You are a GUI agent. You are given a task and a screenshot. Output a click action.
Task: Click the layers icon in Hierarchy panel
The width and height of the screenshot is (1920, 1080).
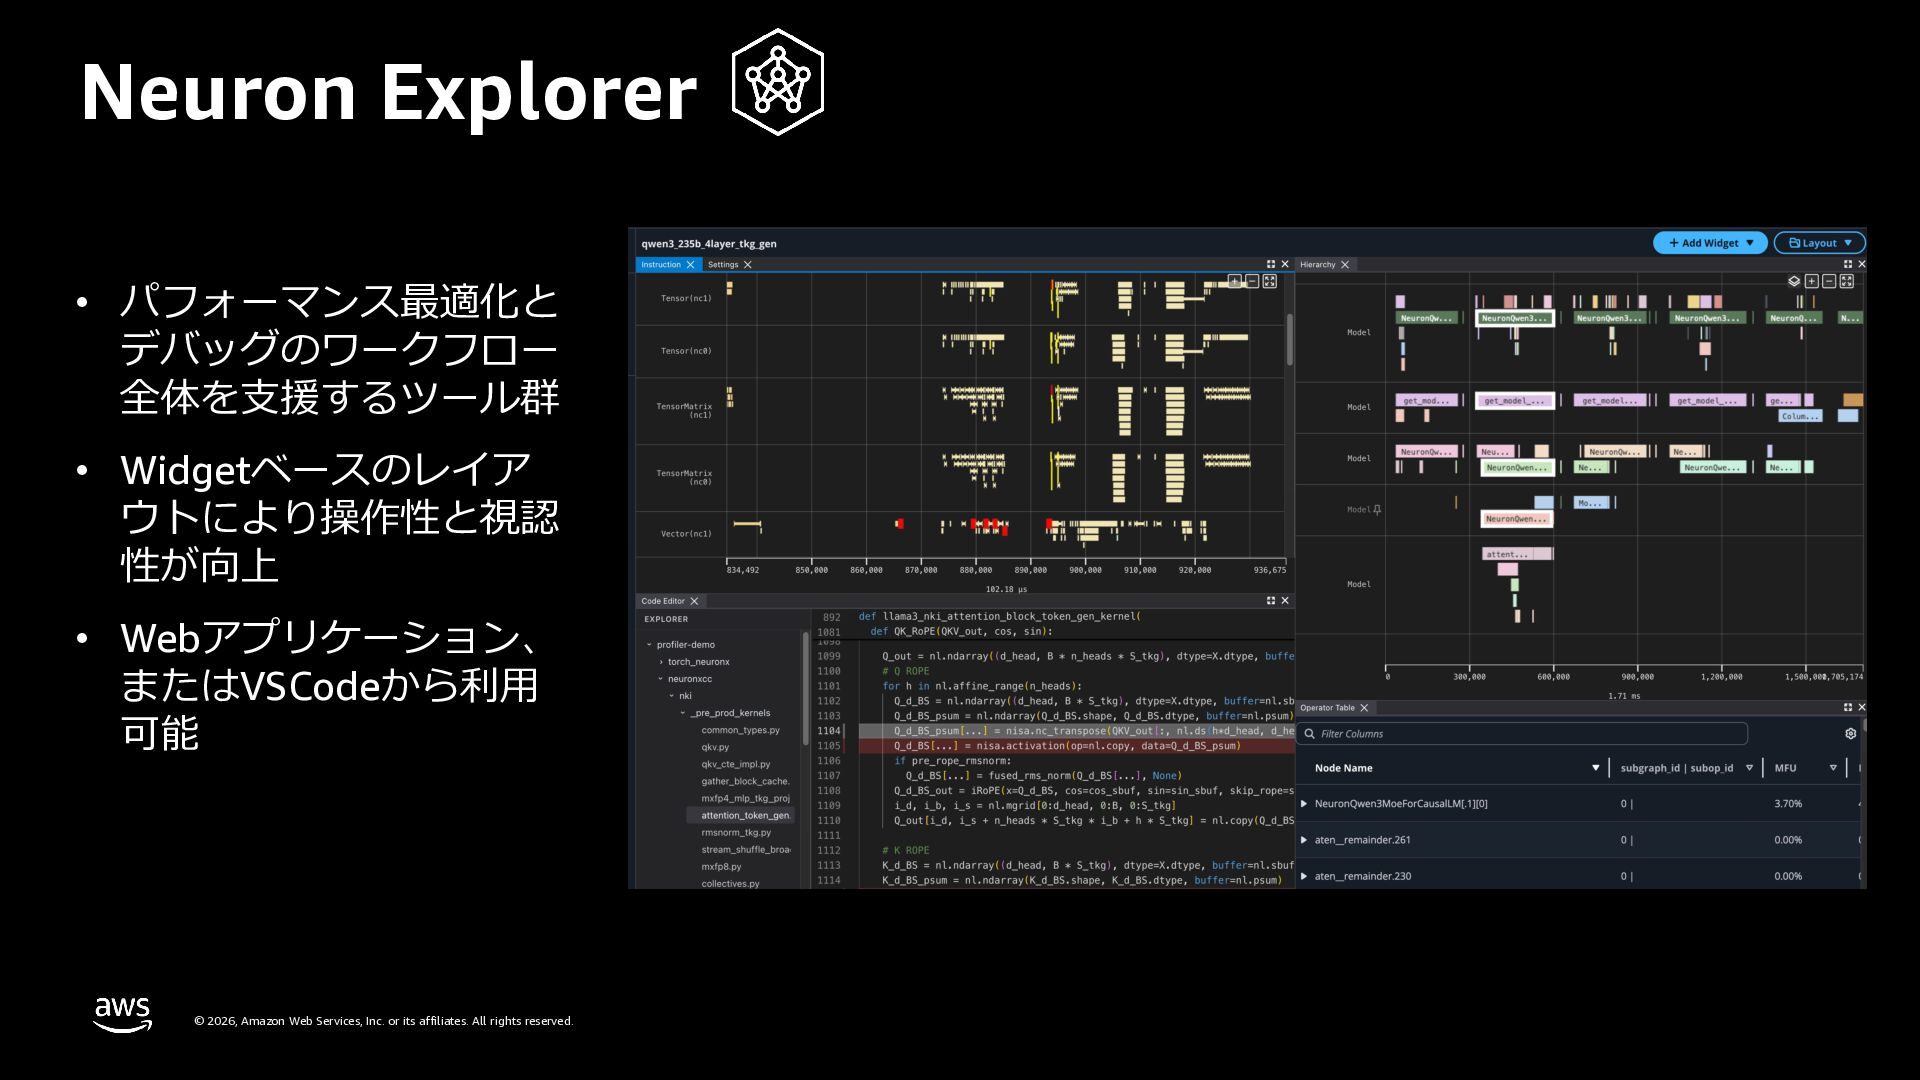point(1794,281)
